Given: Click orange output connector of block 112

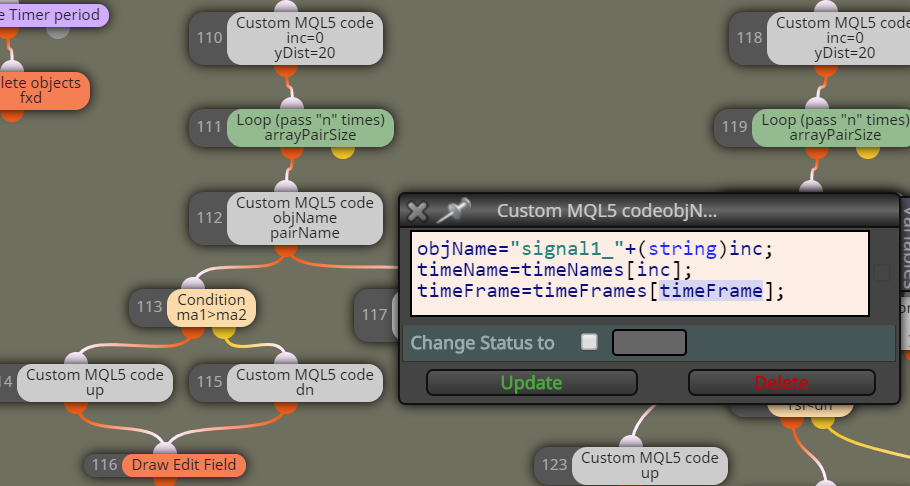Looking at the screenshot, I should pos(286,250).
